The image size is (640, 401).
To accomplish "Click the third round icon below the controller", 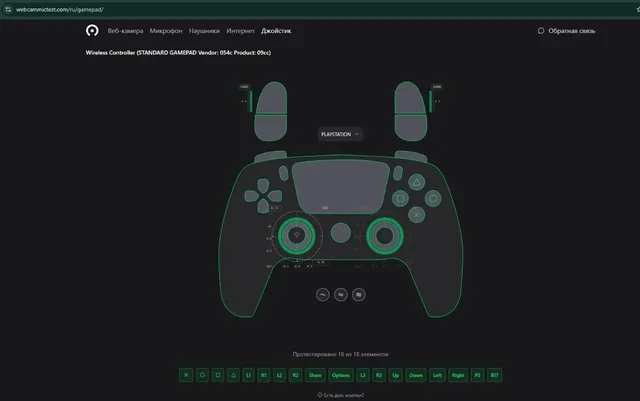I will (x=359, y=294).
